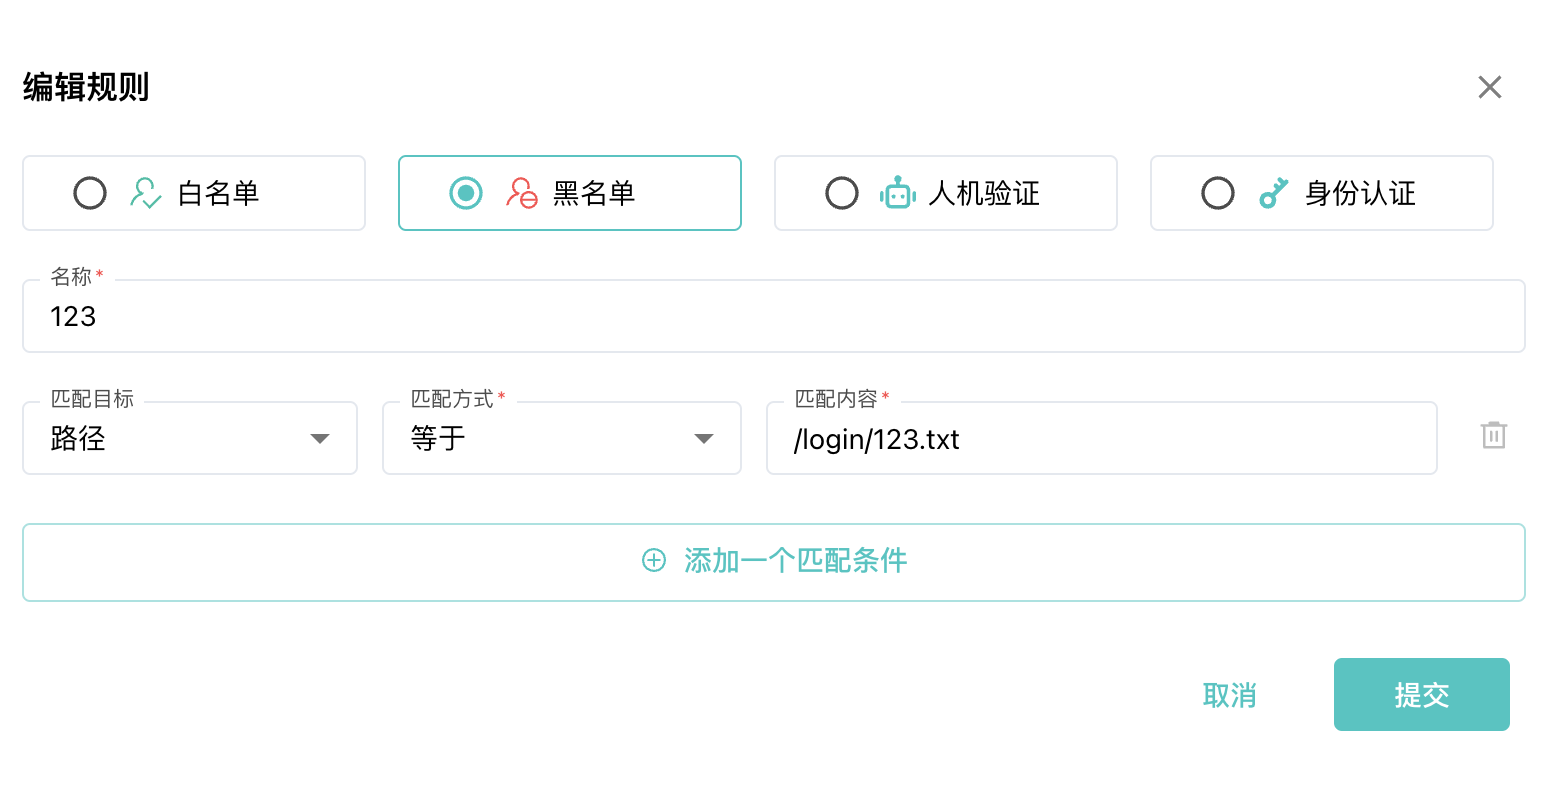Image resolution: width=1566 pixels, height=786 pixels.
Task: Click the robot icon for 人机验证
Action: pos(898,193)
